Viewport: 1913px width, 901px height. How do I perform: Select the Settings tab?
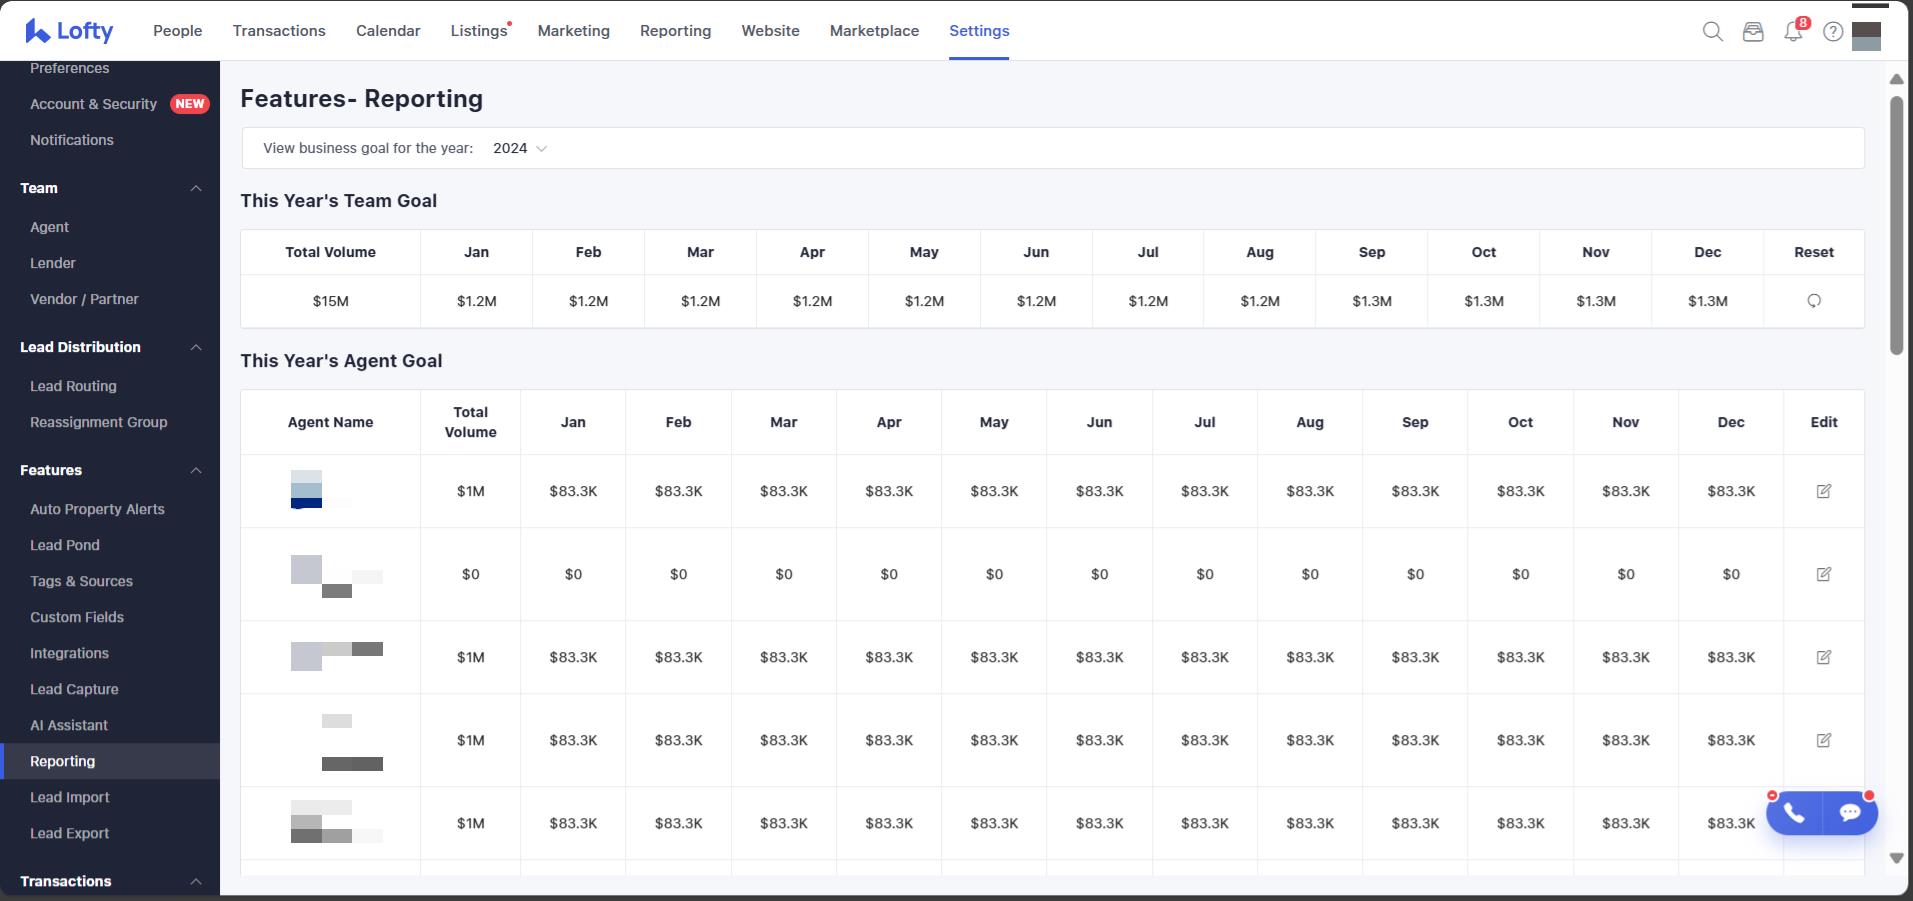coord(979,31)
